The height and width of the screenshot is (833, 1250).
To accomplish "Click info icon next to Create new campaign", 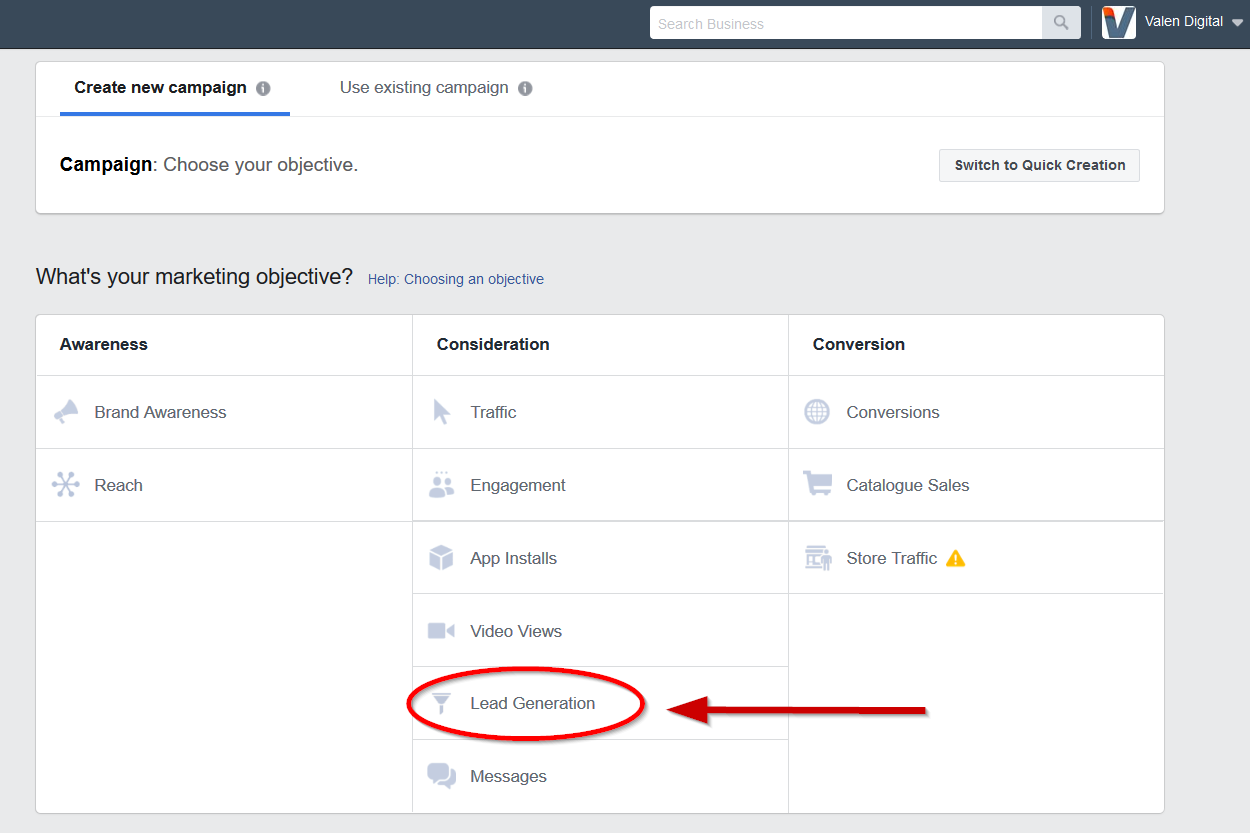I will (x=263, y=88).
